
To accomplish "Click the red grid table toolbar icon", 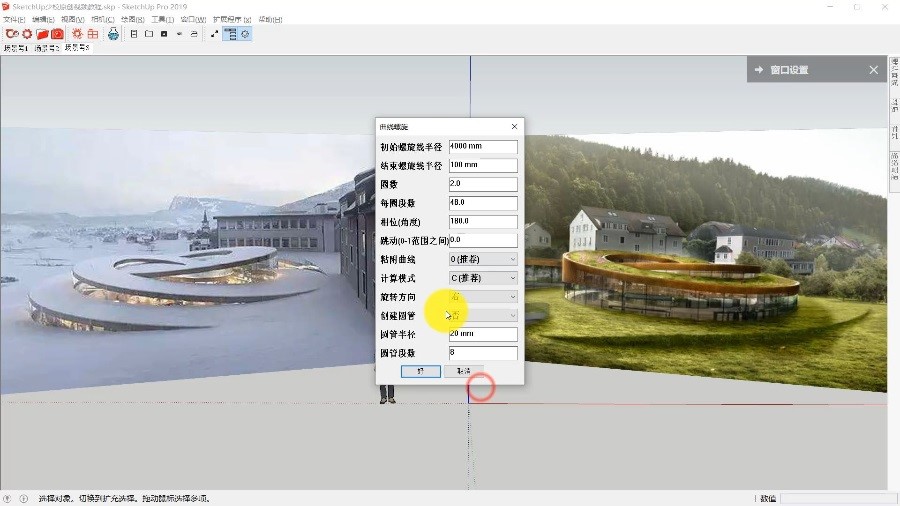I will point(92,34).
